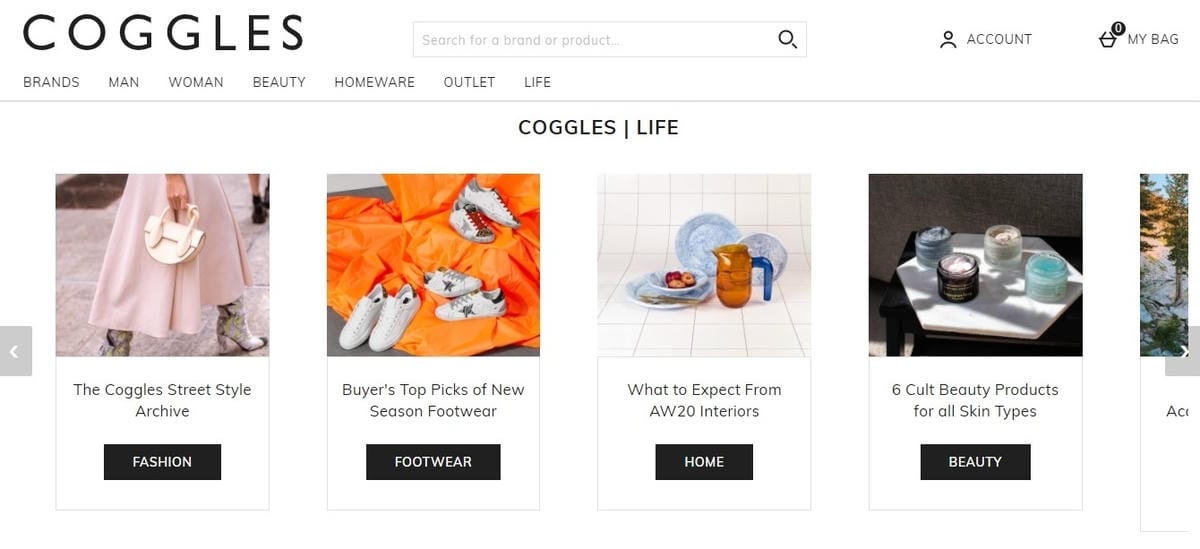Open the Woman menu
1200x549 pixels.
tap(196, 82)
